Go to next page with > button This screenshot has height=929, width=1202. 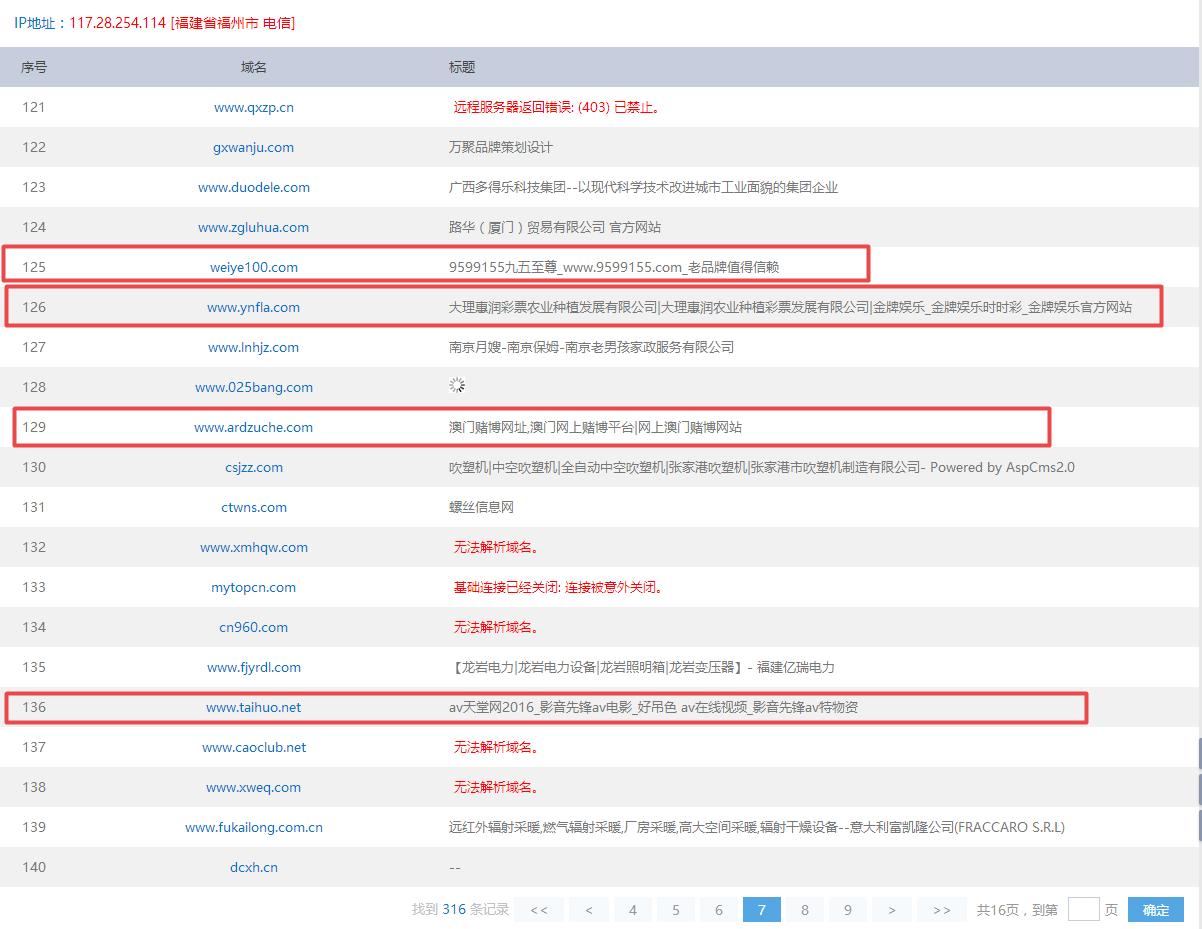(x=891, y=909)
